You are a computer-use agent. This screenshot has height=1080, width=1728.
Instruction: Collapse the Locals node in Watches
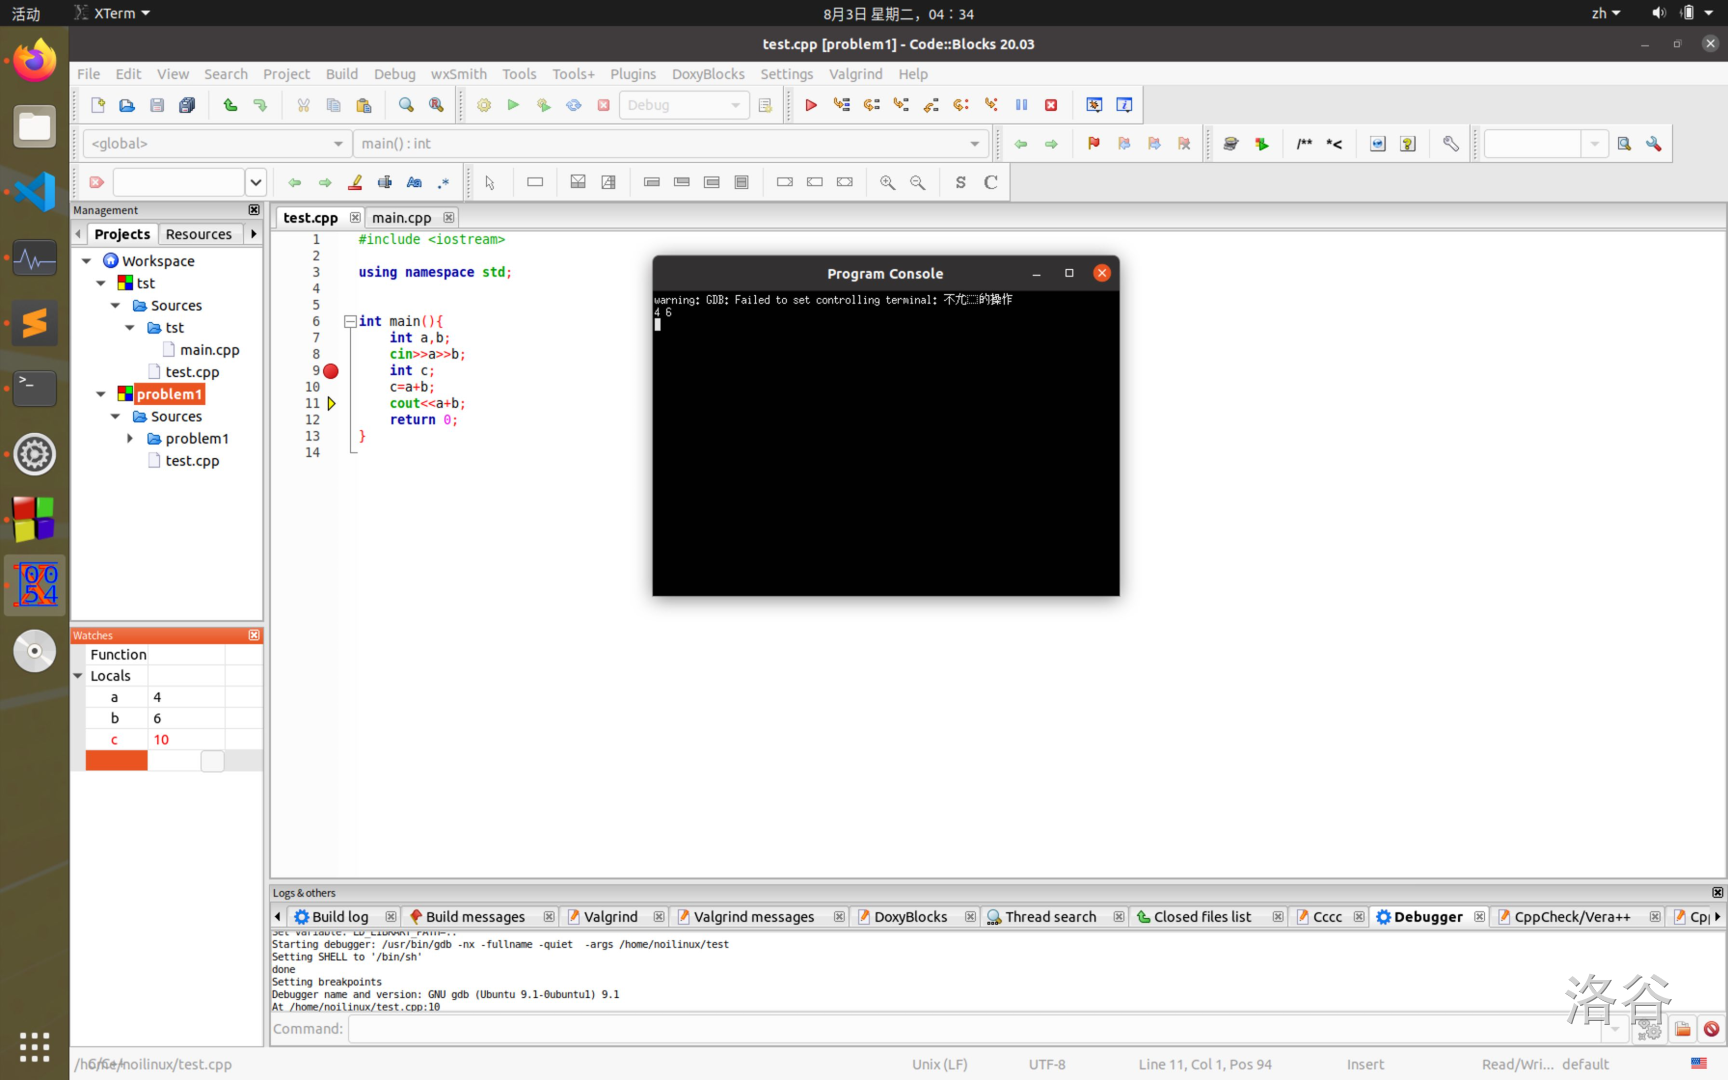tap(78, 676)
